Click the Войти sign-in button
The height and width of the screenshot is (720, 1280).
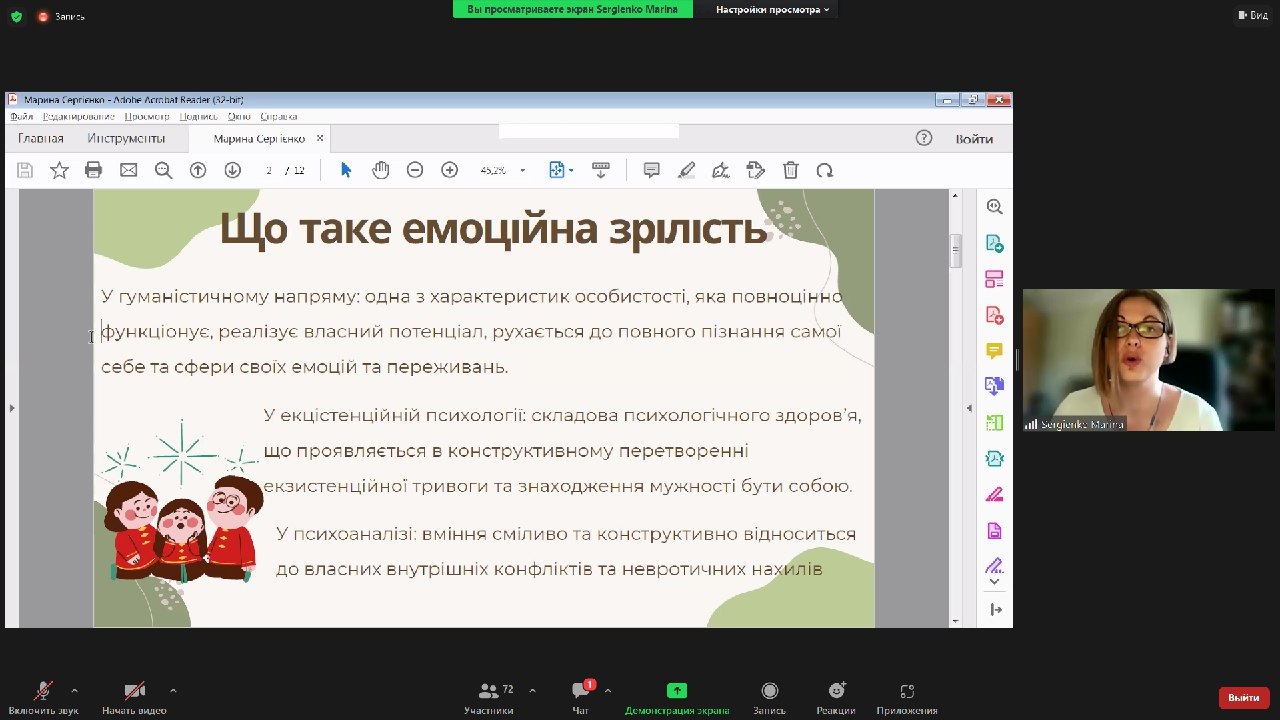[973, 139]
